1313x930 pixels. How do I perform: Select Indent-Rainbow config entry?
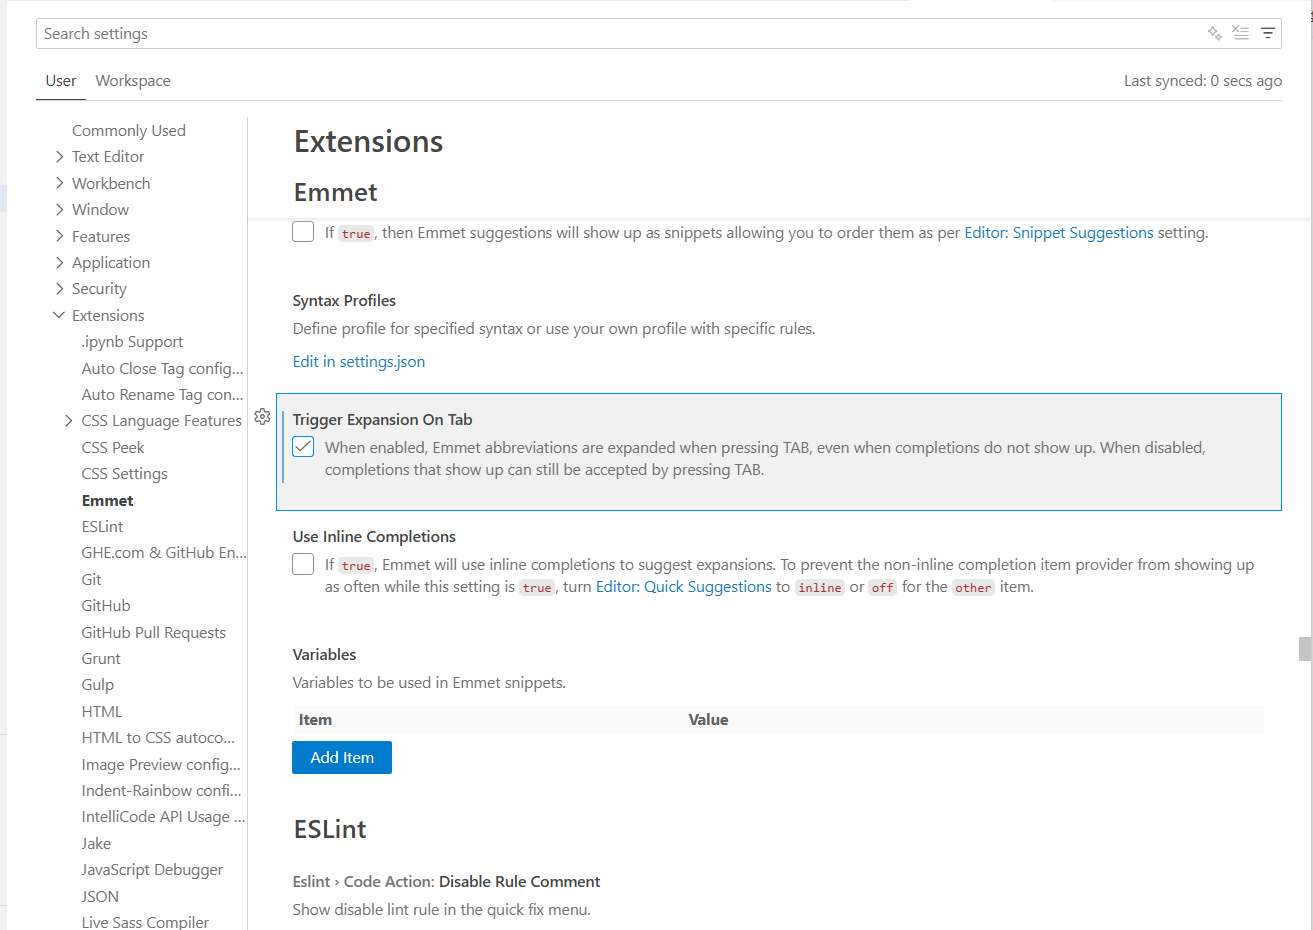pyautogui.click(x=161, y=790)
